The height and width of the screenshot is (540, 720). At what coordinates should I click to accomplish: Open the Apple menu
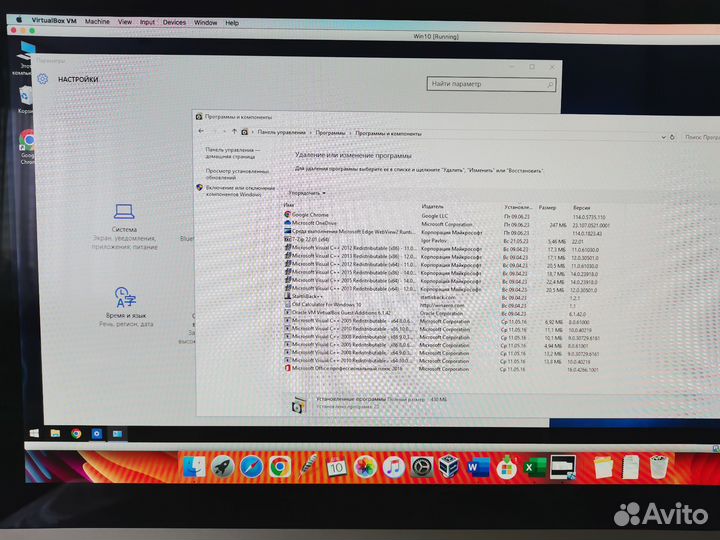pyautogui.click(x=19, y=20)
